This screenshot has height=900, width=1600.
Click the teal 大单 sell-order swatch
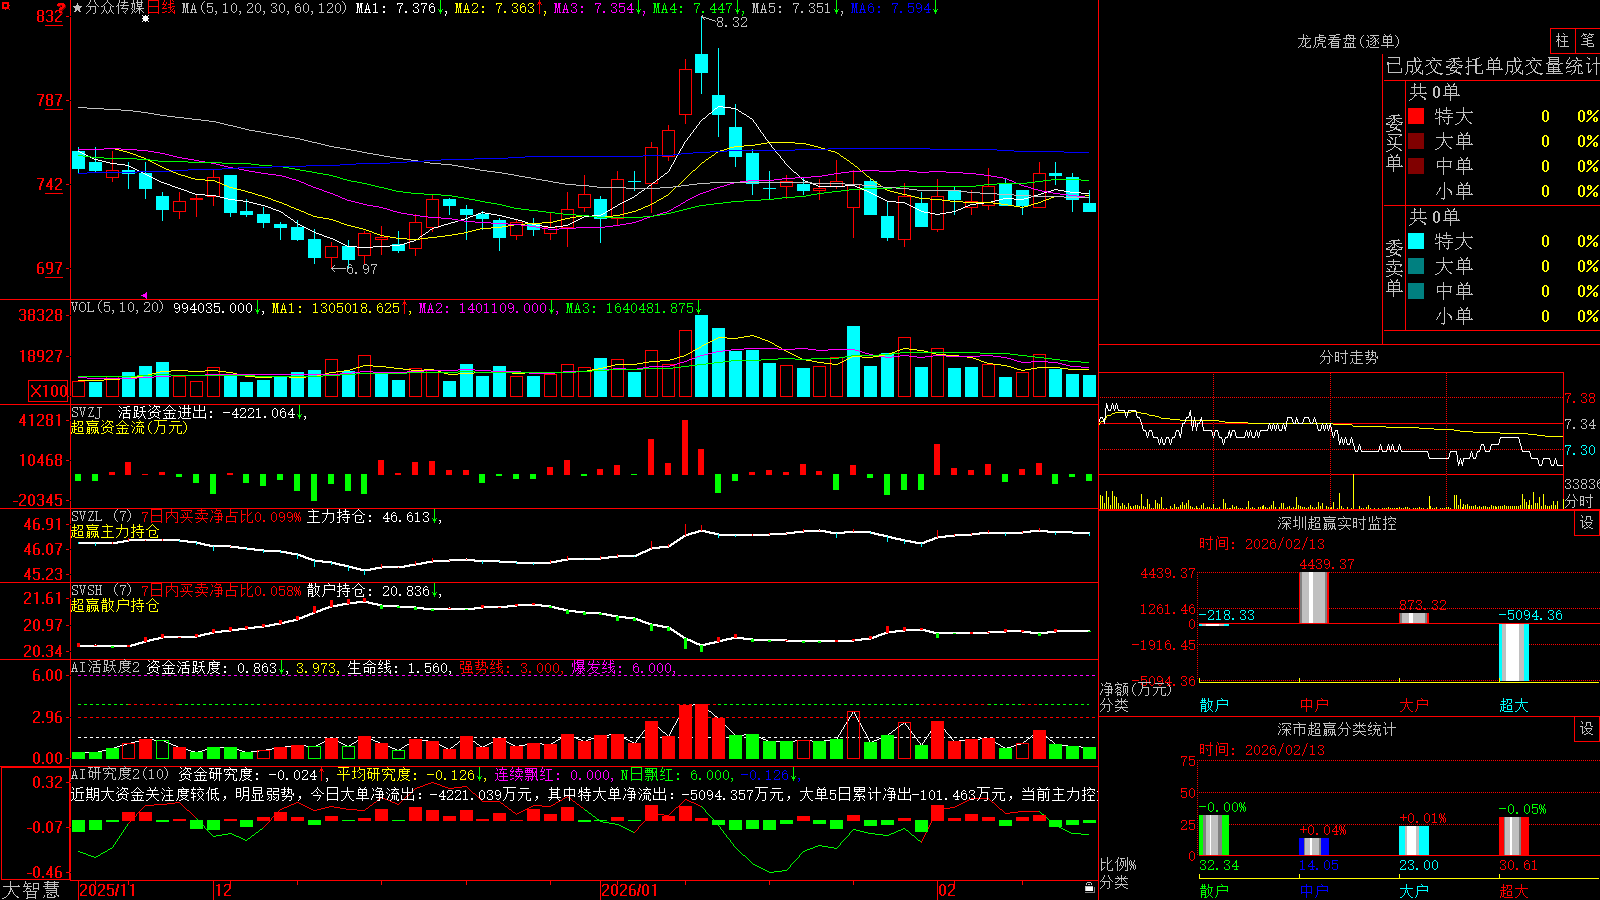click(1416, 266)
